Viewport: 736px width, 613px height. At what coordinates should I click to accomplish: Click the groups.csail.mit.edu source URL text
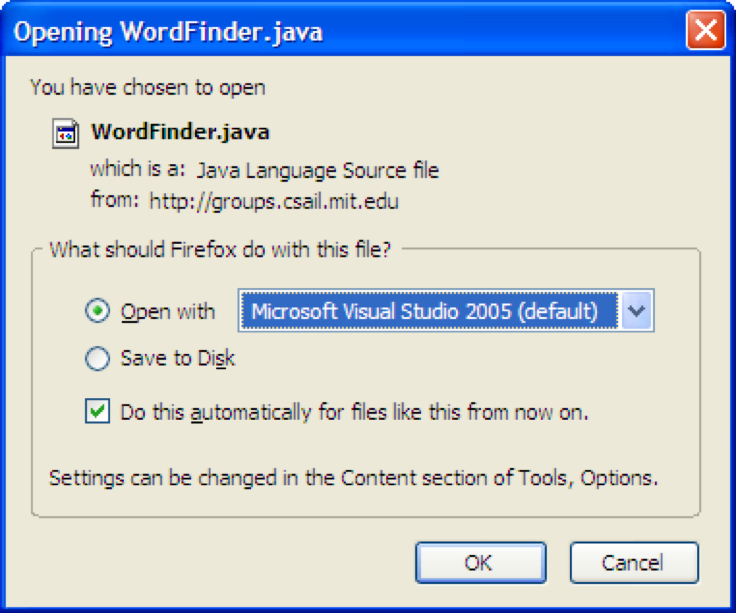click(x=274, y=202)
